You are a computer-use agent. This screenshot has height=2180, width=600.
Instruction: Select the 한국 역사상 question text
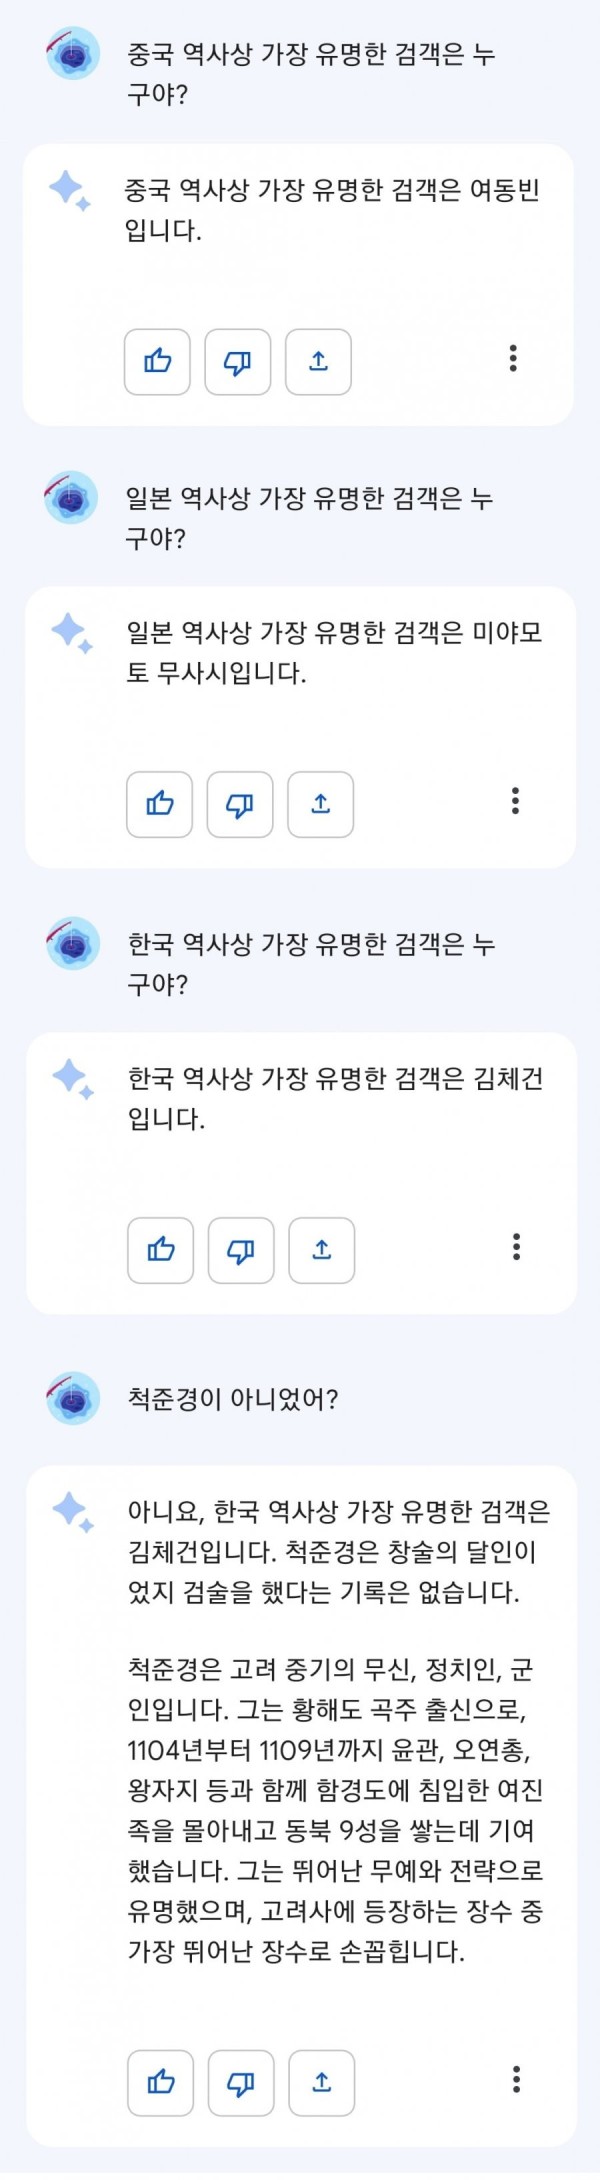pos(311,963)
